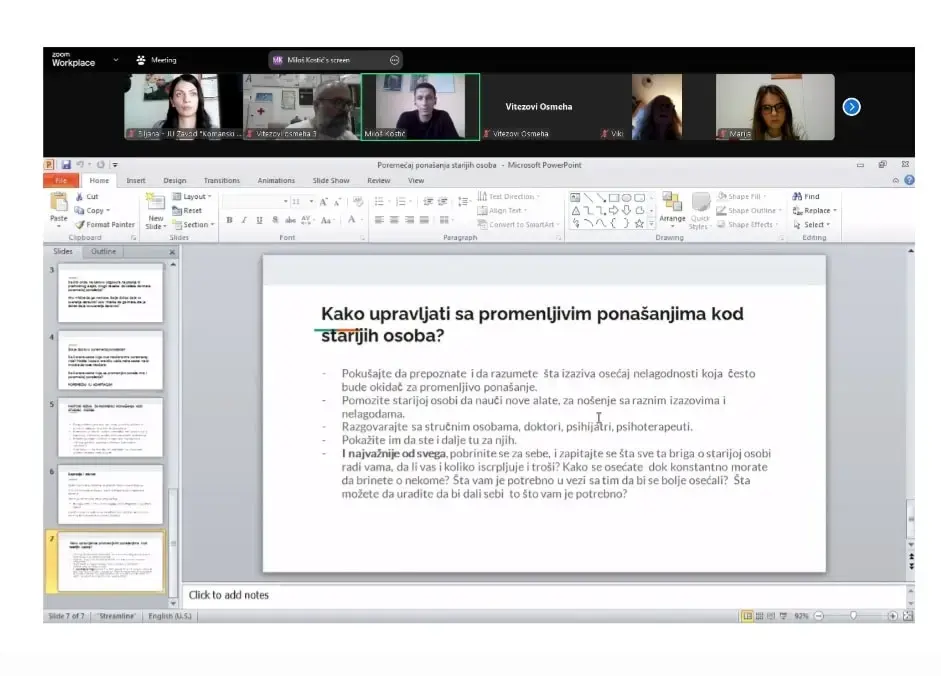941x676 pixels.
Task: Click the Numbering list icon
Action: tap(401, 202)
